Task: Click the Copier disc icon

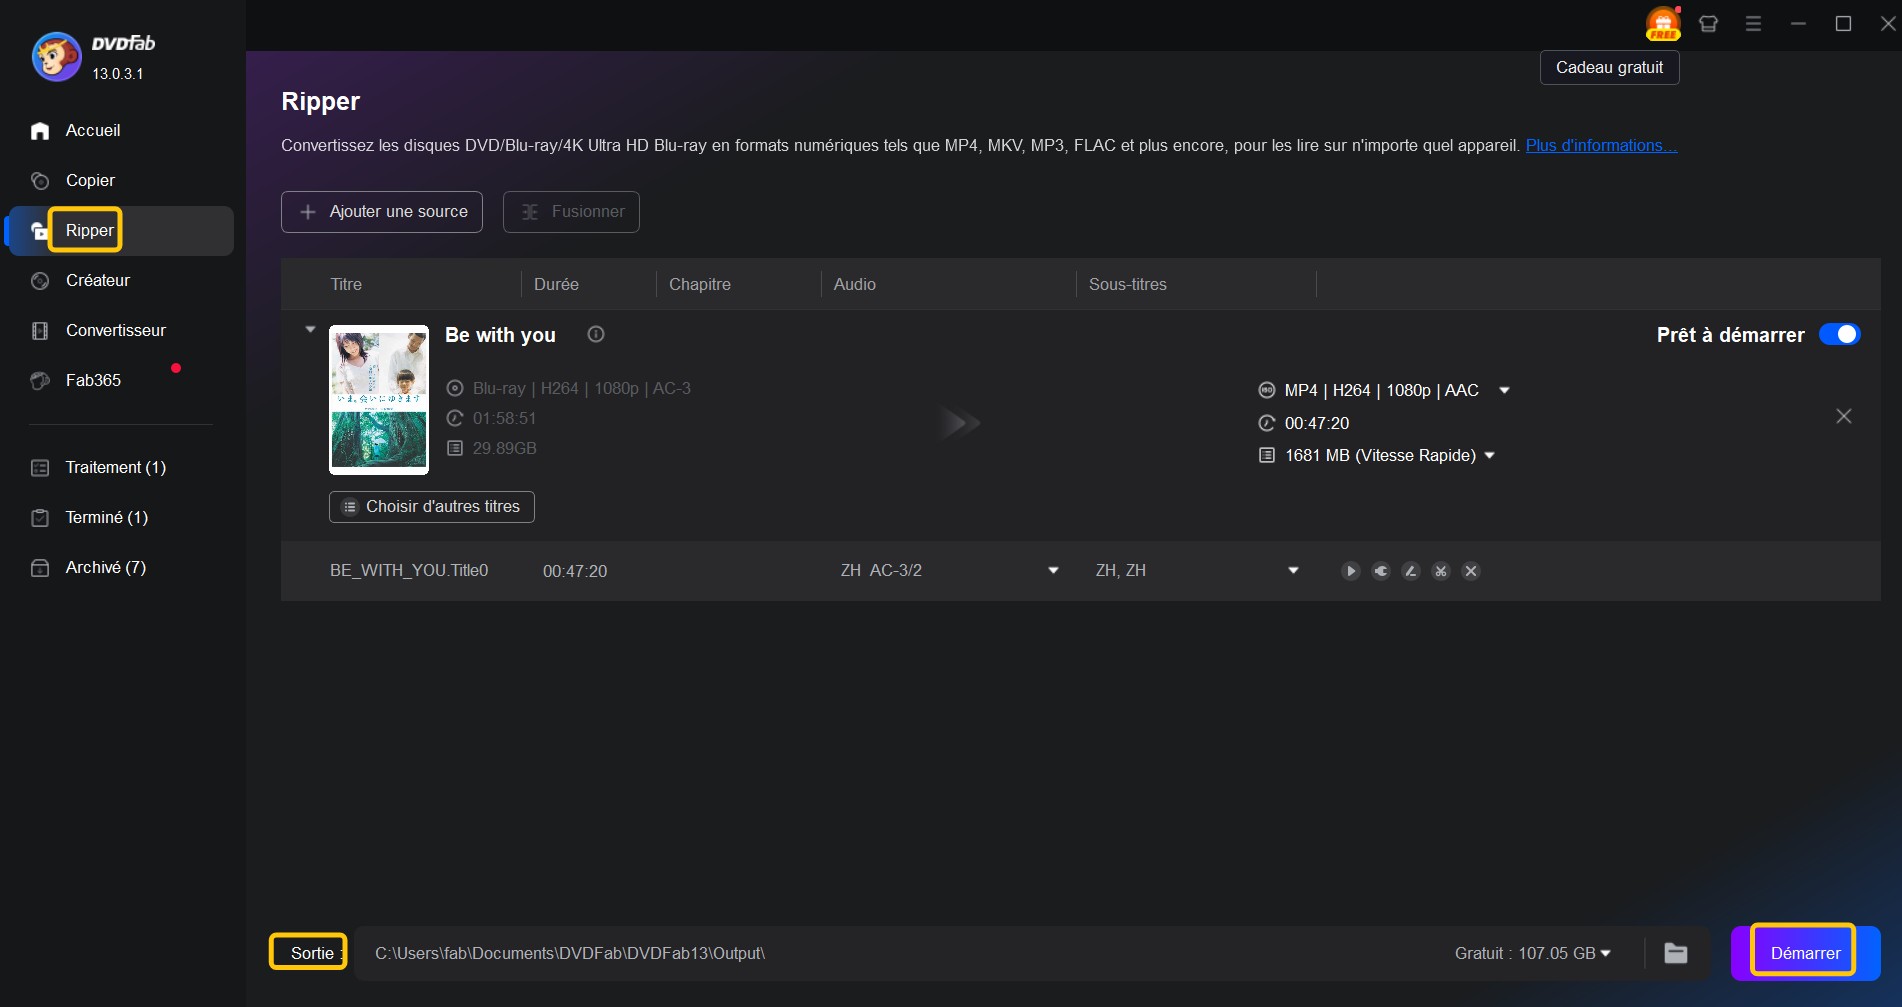Action: coord(40,181)
